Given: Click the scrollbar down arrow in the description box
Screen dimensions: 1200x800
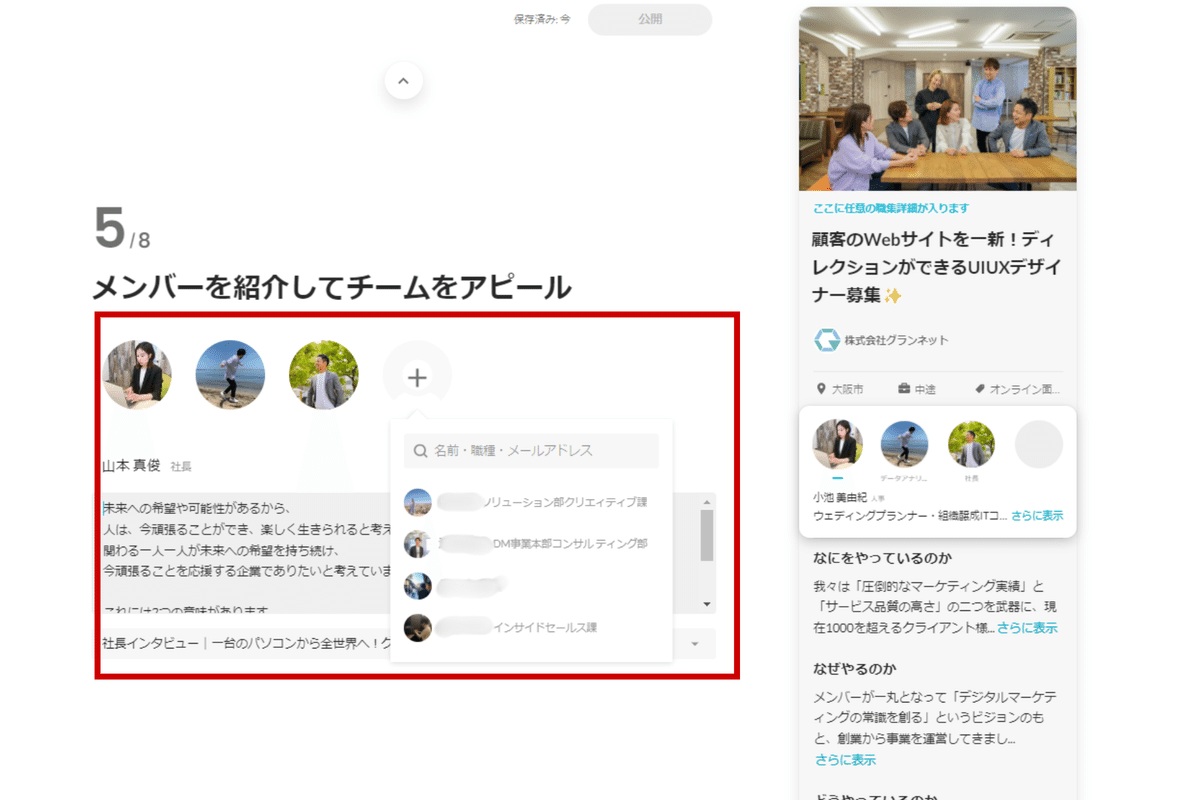Looking at the screenshot, I should [x=706, y=602].
